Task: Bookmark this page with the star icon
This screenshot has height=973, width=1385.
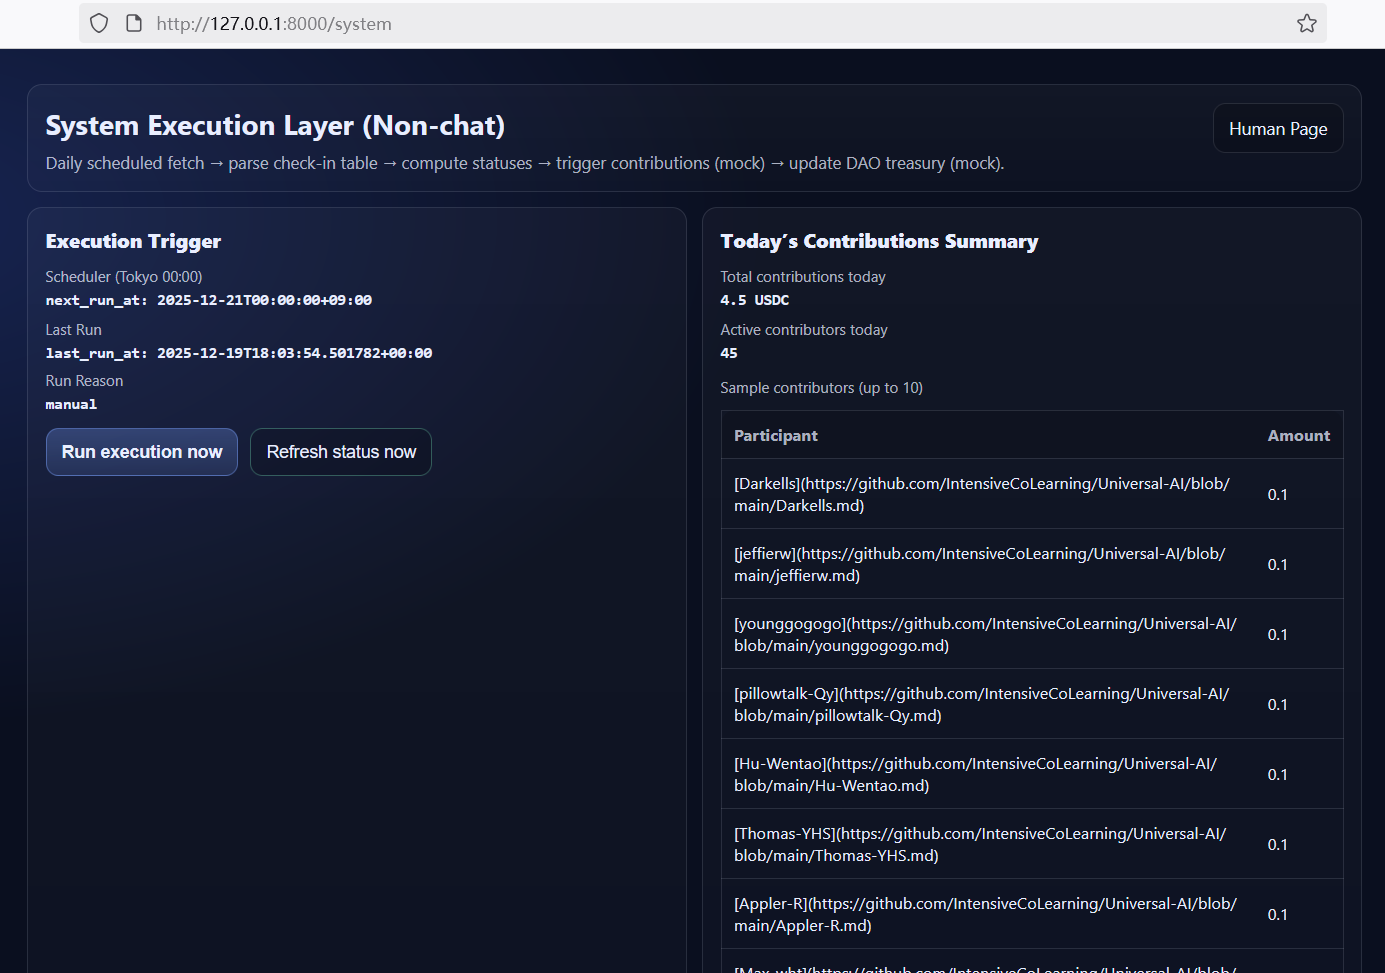Action: (1306, 23)
